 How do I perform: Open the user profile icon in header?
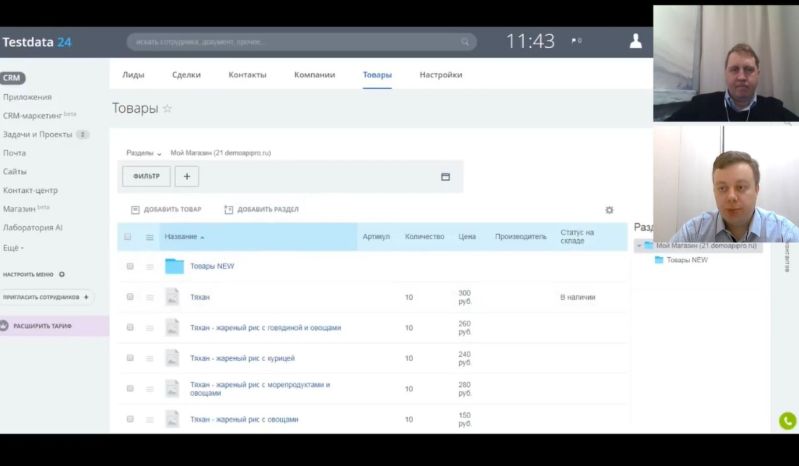click(635, 41)
